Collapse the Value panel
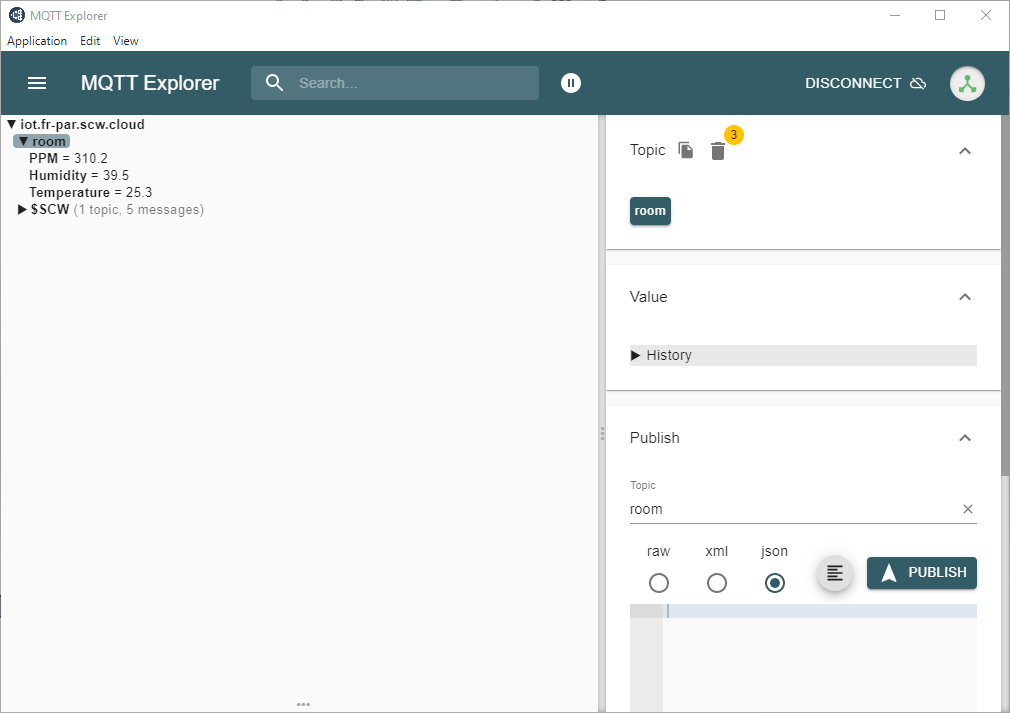Screen dimensions: 1010x713 [x=965, y=297]
